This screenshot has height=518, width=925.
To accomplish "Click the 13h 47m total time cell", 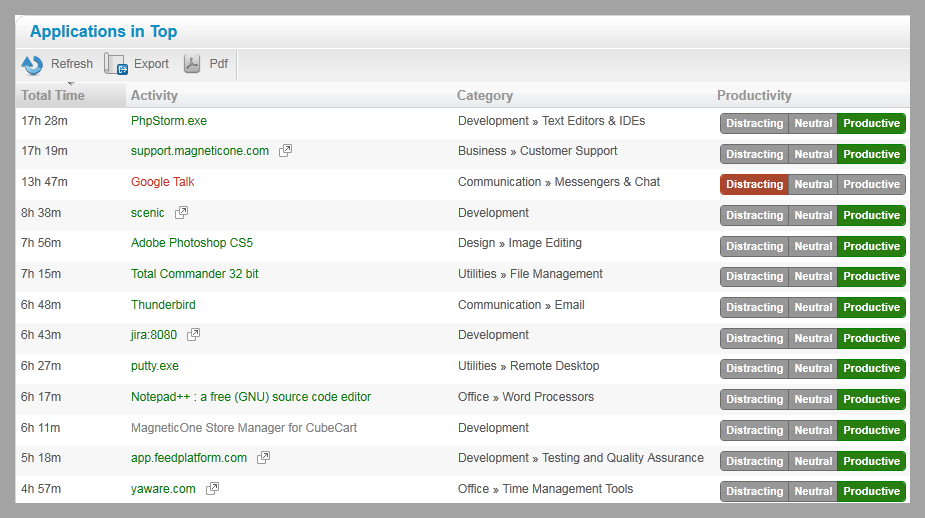I will tap(44, 182).
